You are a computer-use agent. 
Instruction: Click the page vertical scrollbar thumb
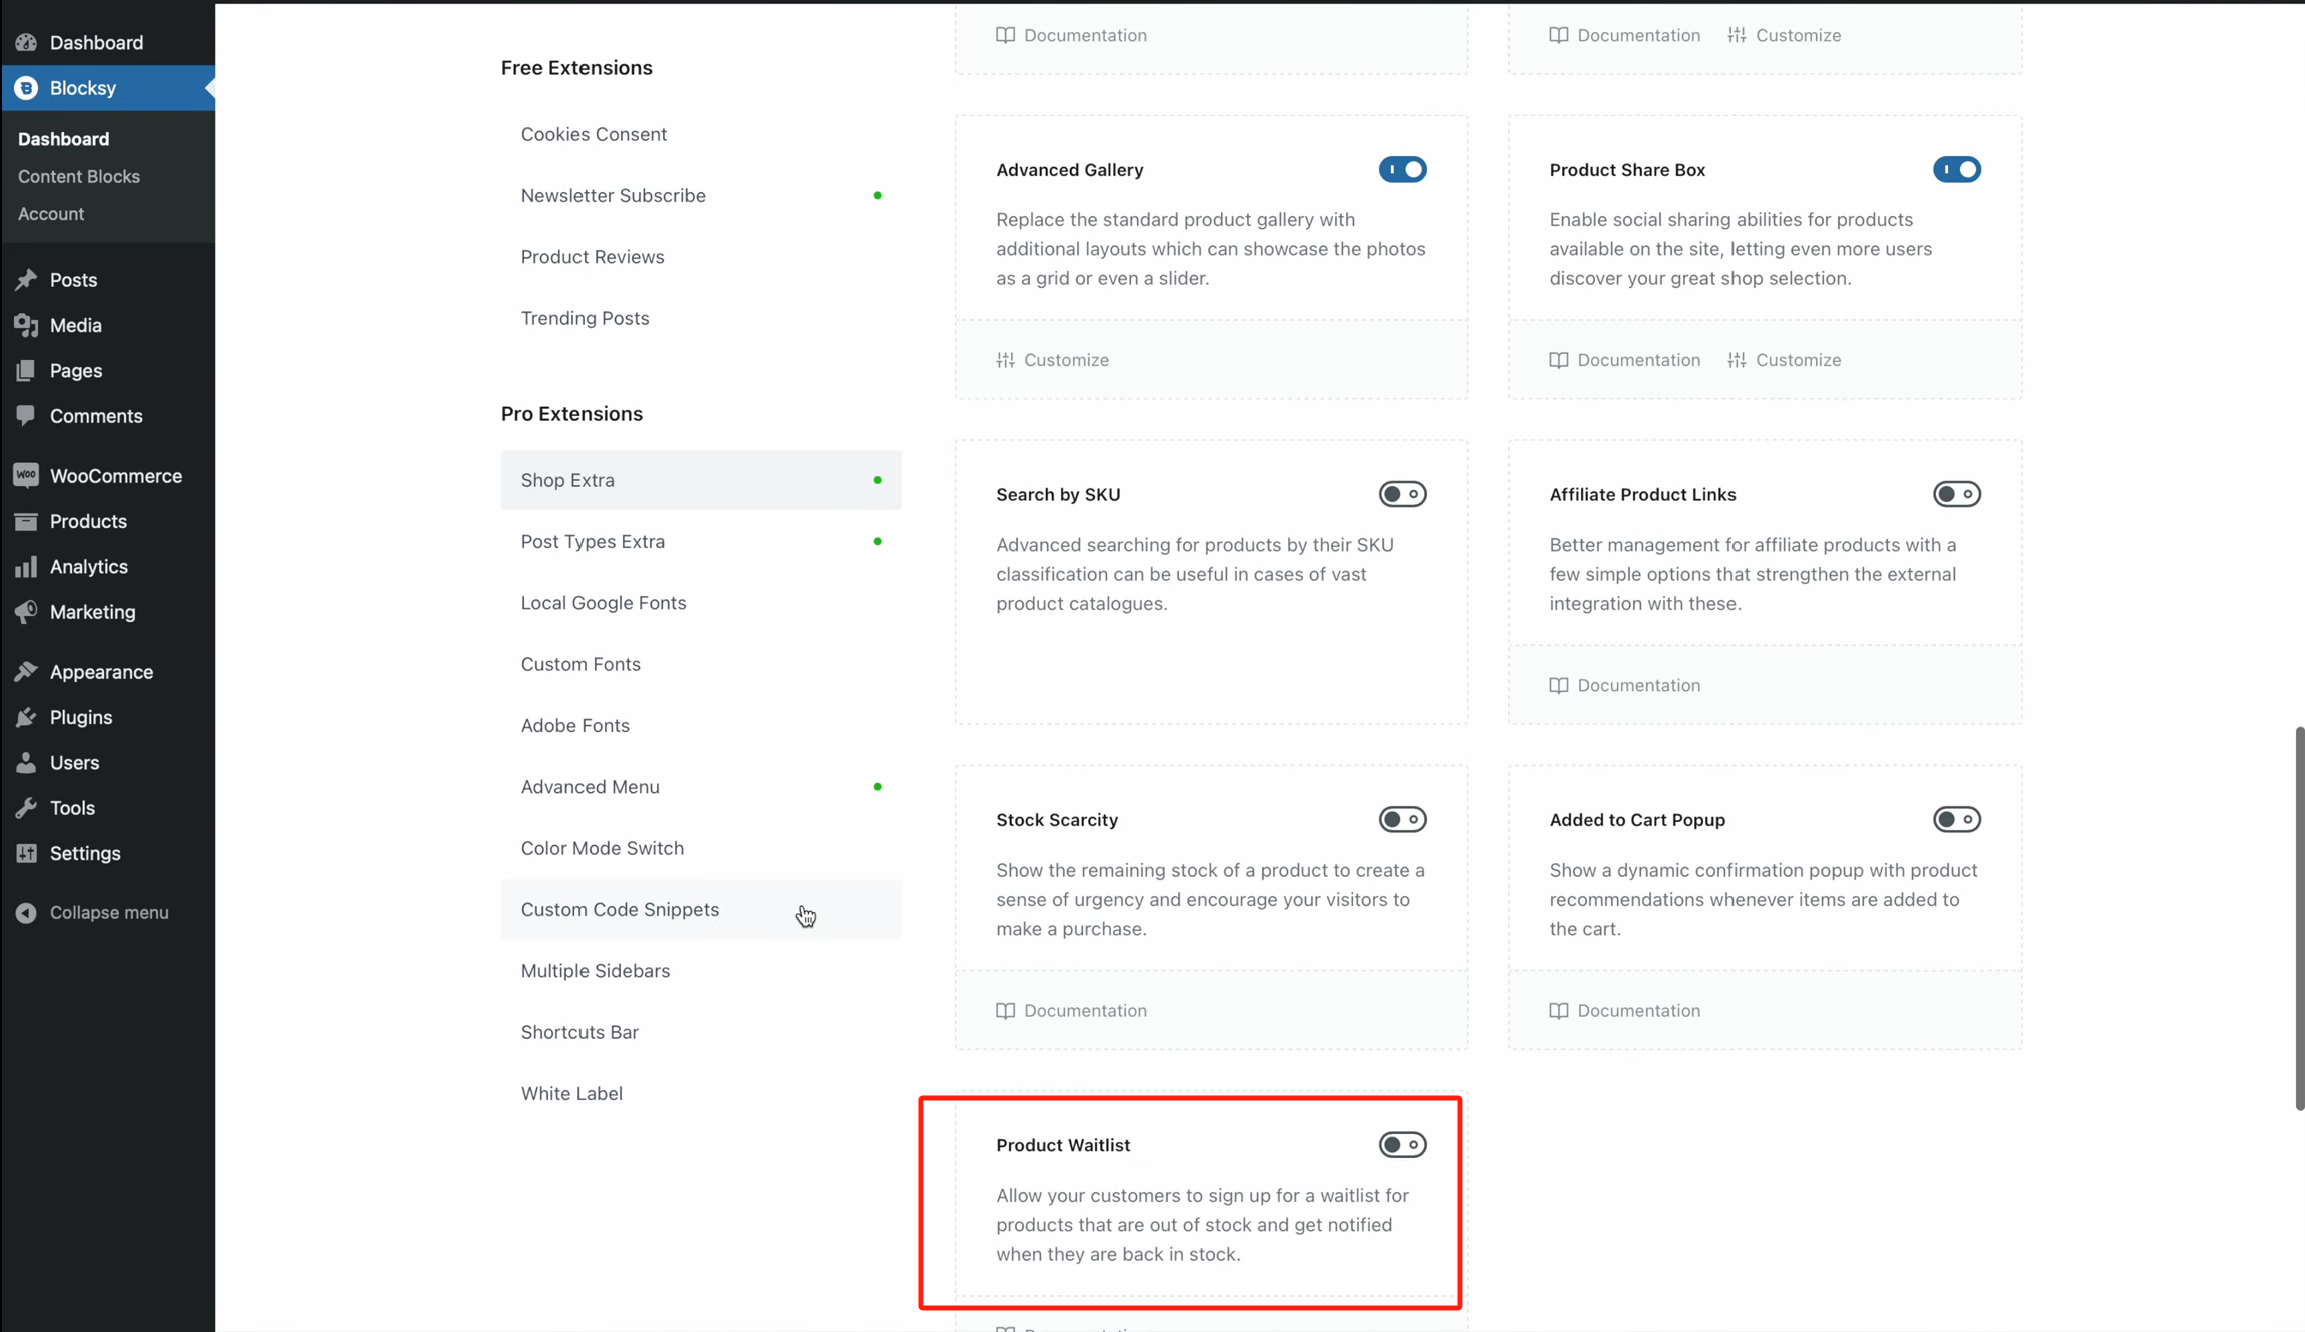2298,918
